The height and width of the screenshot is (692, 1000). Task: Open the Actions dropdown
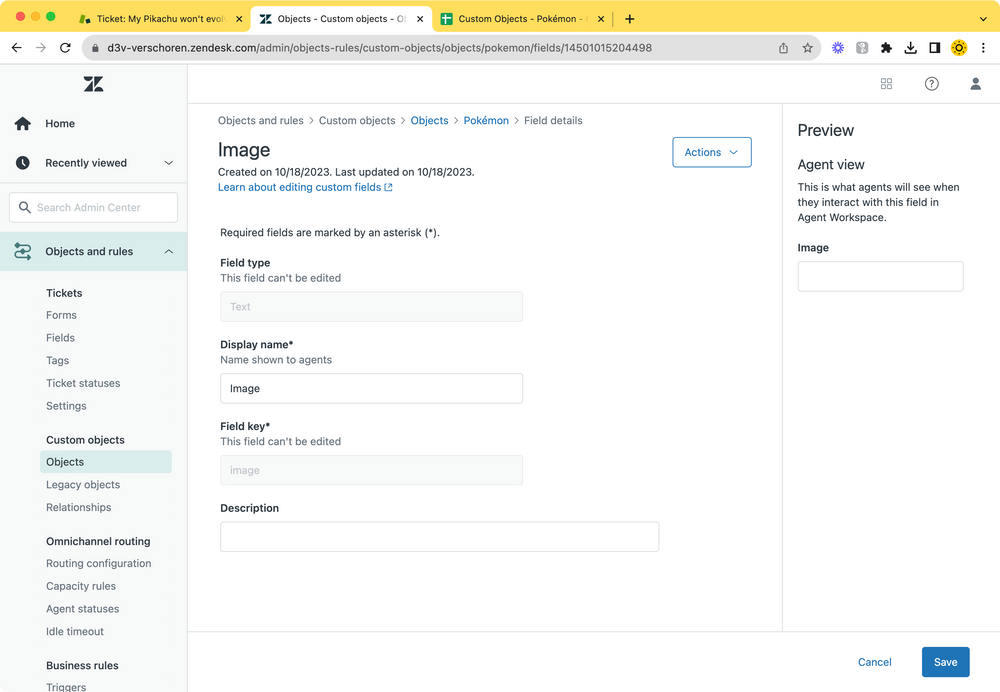[711, 152]
